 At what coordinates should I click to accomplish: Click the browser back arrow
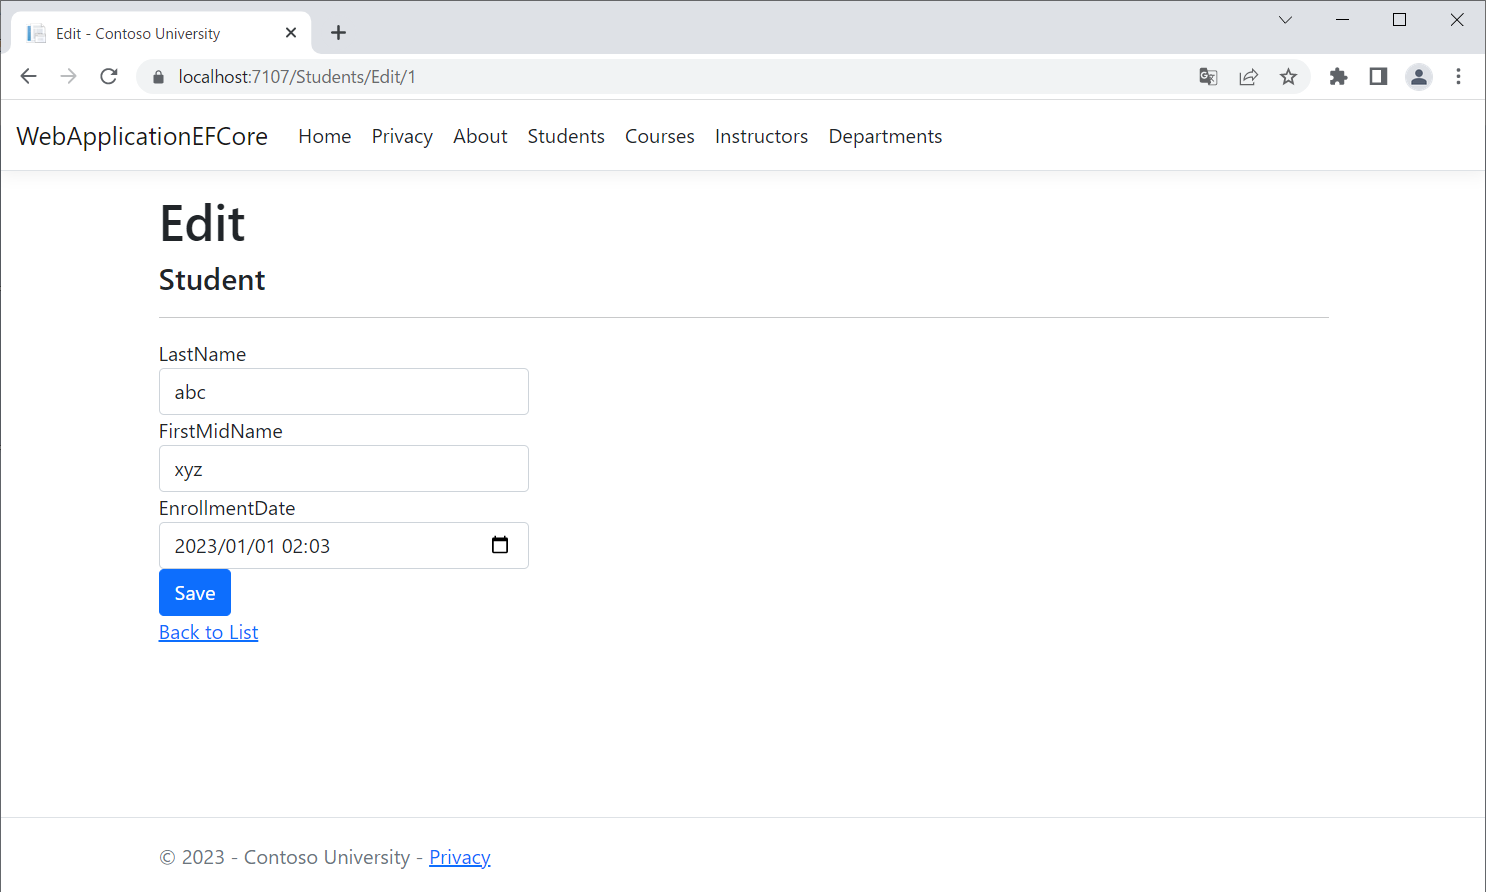(x=28, y=77)
